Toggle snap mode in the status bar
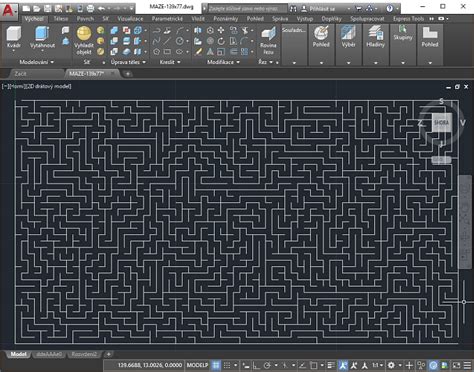The height and width of the screenshot is (372, 474). coord(227,365)
